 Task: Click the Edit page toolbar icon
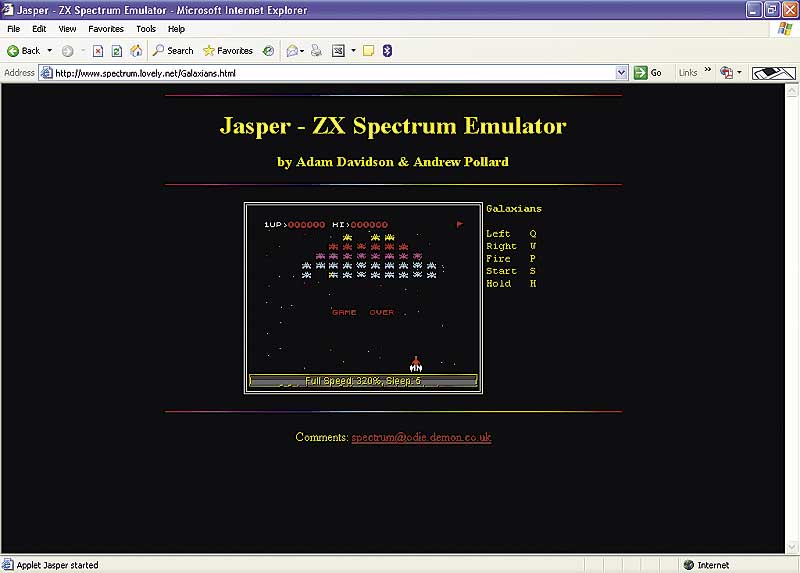coord(338,51)
